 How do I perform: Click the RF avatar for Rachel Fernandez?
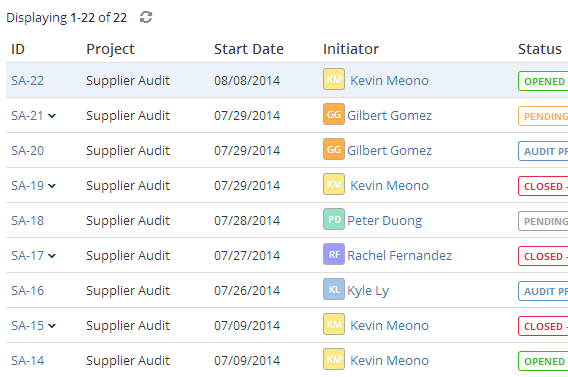(x=334, y=254)
